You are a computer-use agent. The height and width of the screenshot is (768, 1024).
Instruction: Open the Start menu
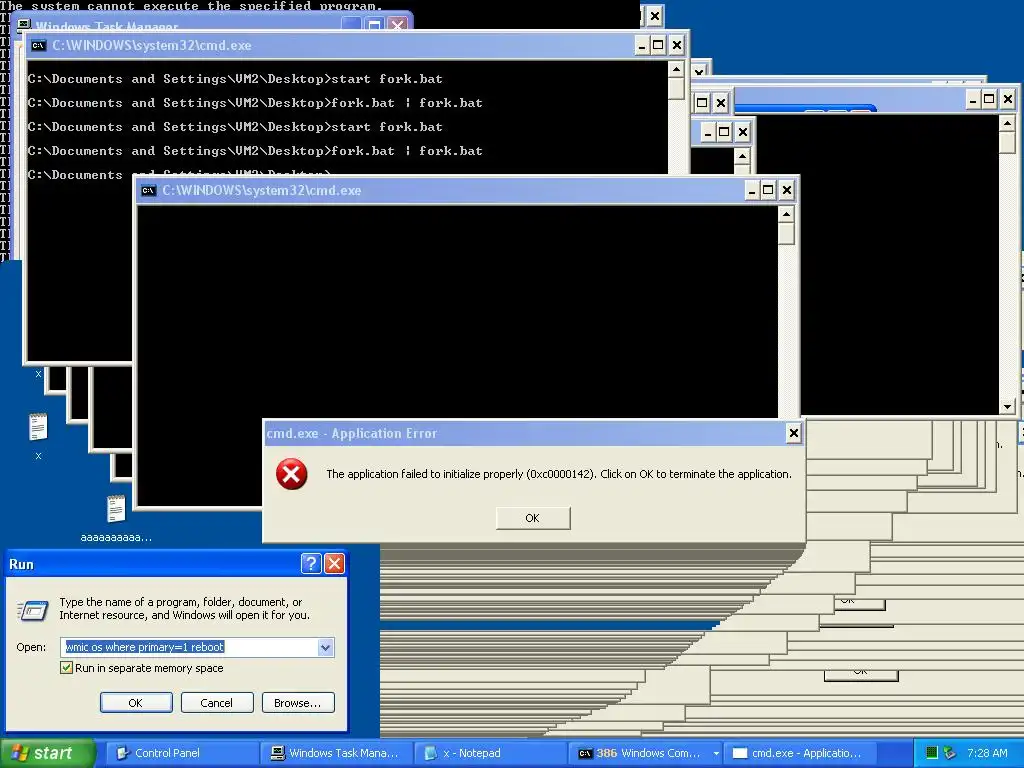tap(47, 753)
